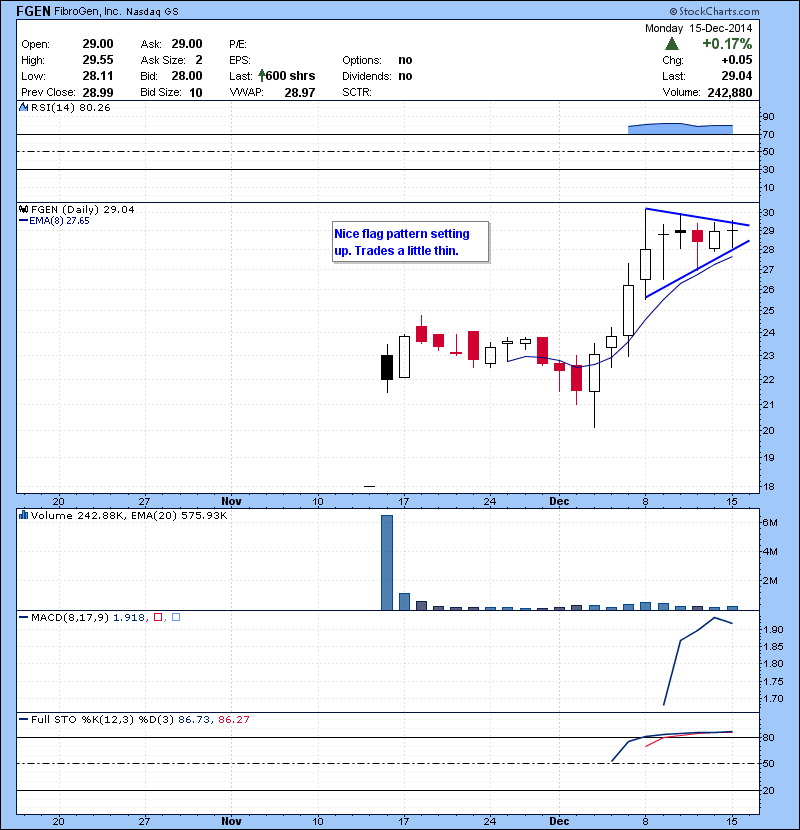This screenshot has width=800, height=830.
Task: Click the Low value 28.11
Action: 98,76
